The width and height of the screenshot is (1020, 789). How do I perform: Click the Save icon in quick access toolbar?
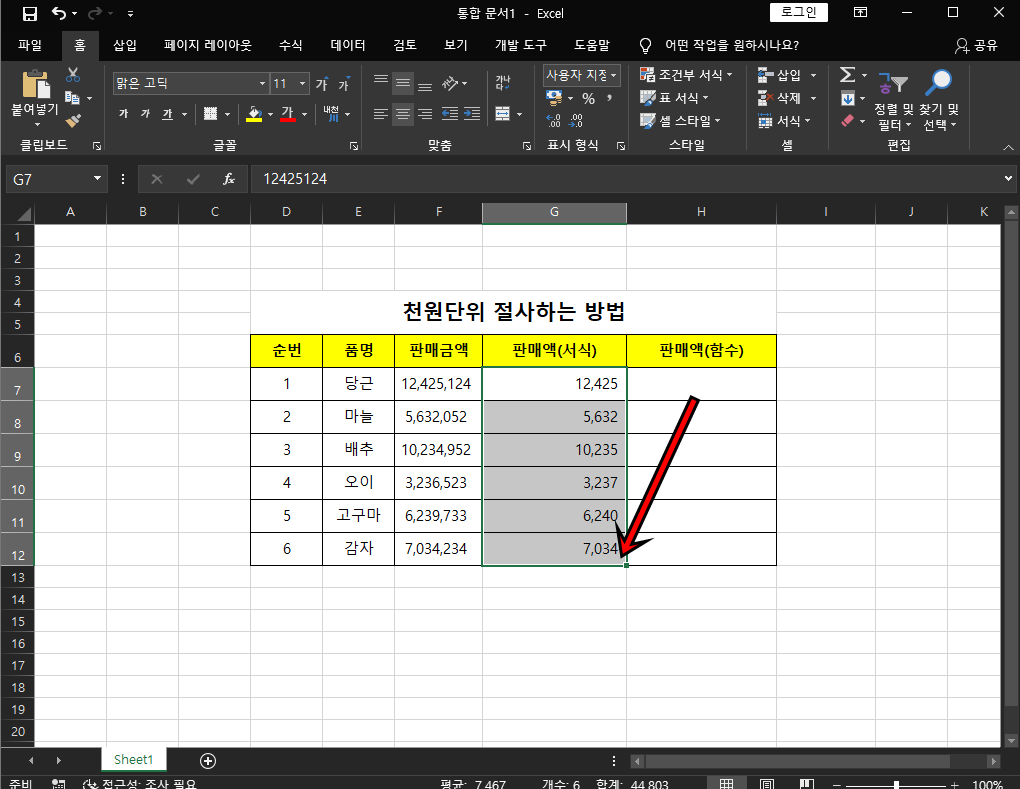[29, 13]
